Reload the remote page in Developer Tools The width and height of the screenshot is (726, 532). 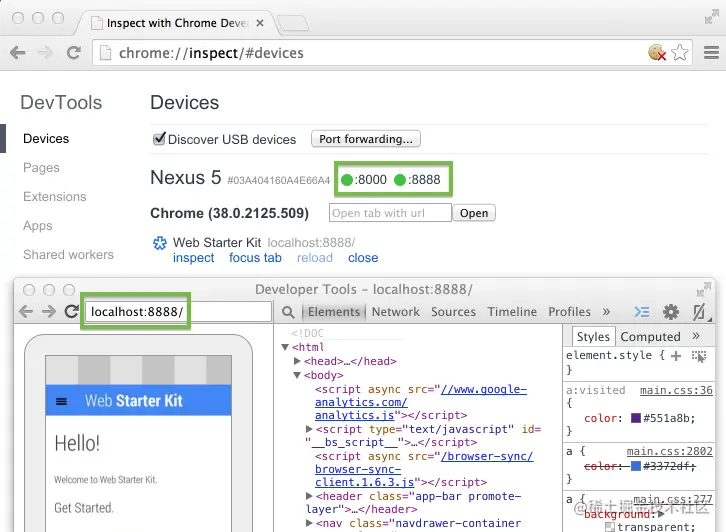(71, 311)
